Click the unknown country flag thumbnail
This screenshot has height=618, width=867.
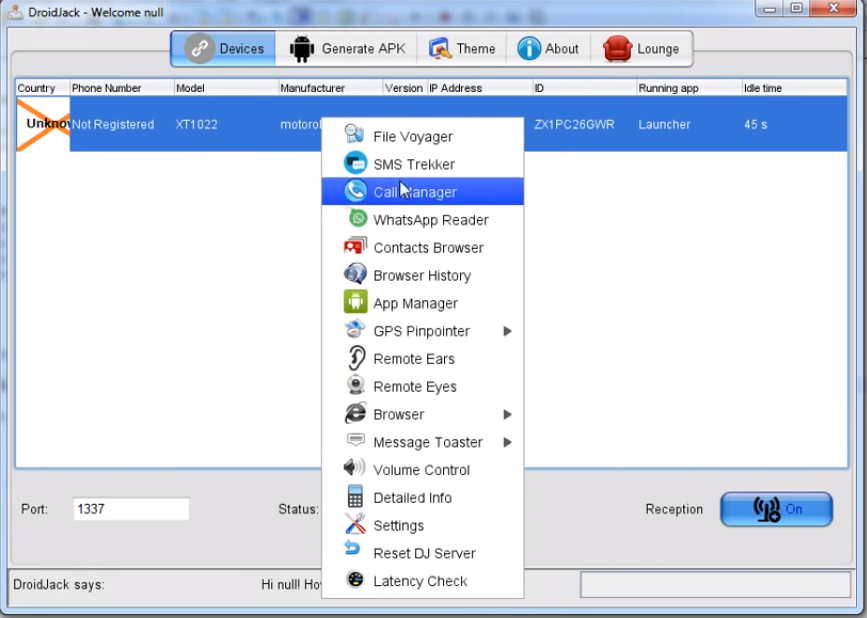tap(43, 124)
